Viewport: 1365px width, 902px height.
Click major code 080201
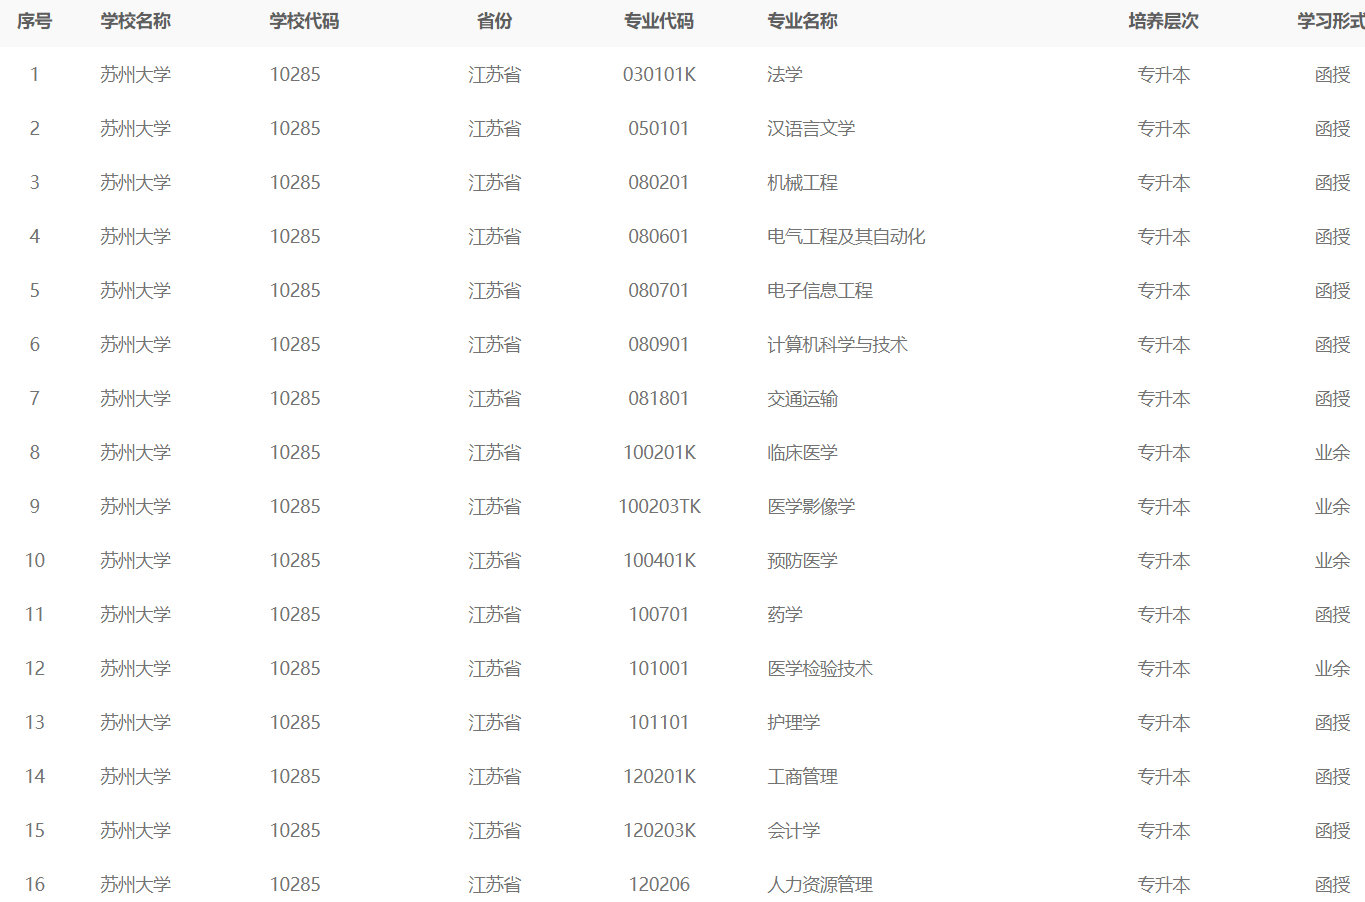[659, 183]
